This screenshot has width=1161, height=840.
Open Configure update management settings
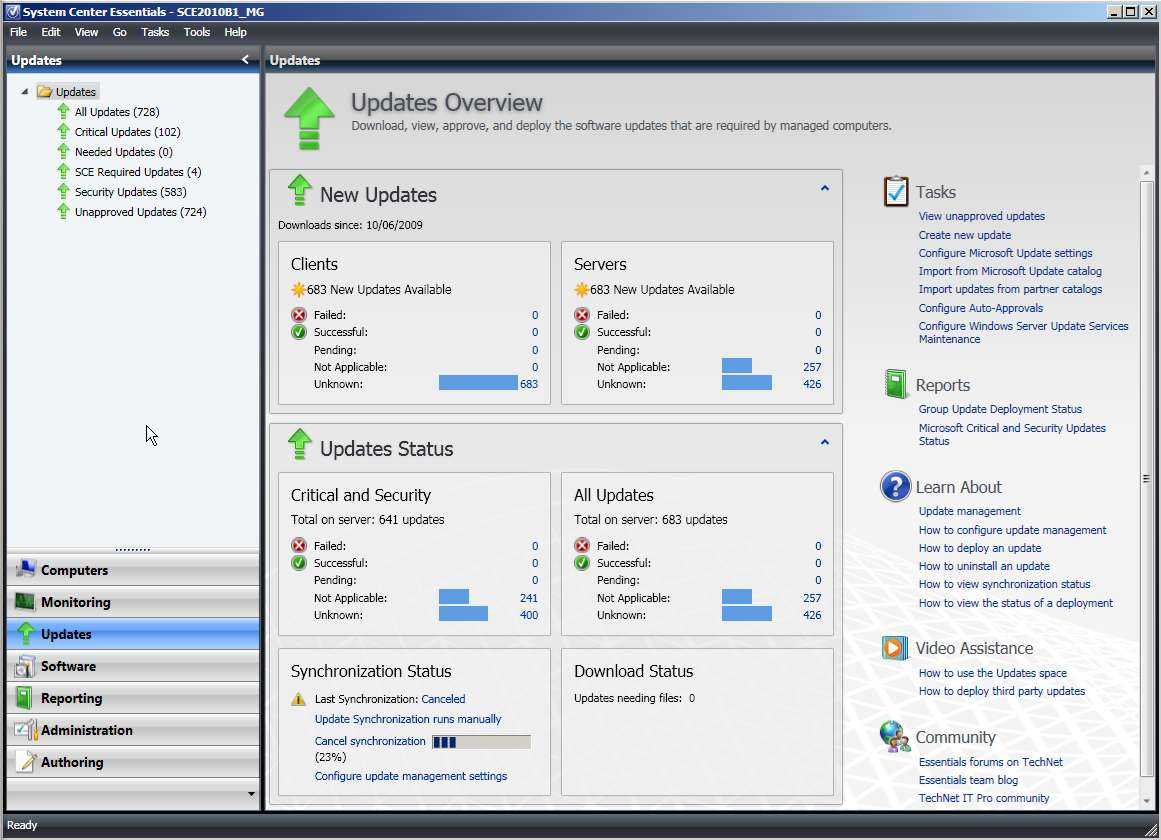click(411, 776)
